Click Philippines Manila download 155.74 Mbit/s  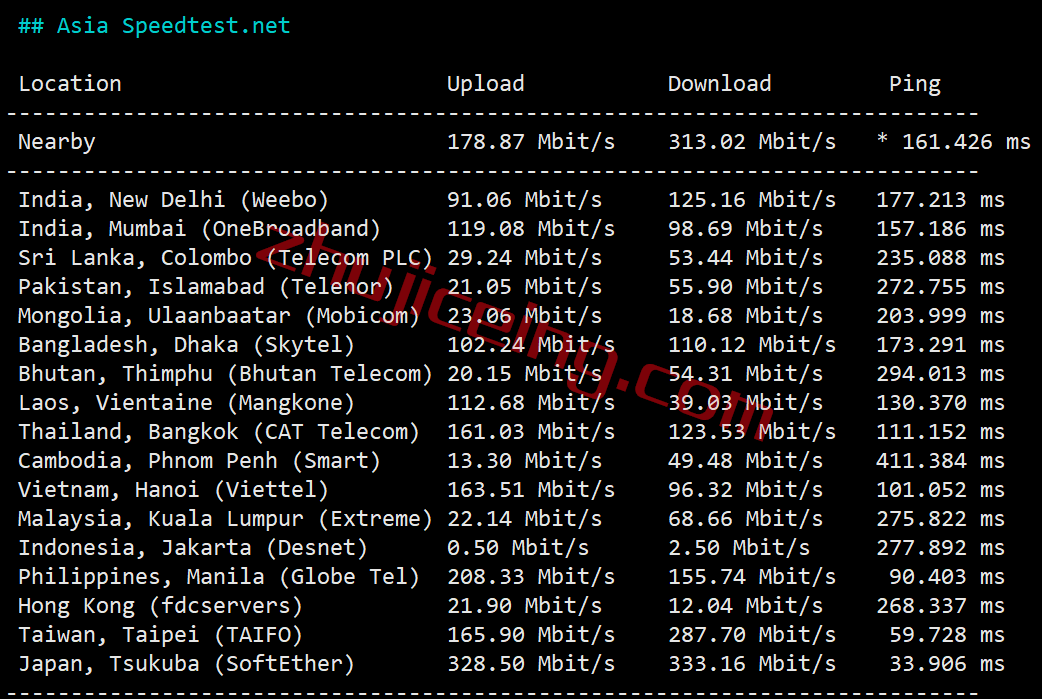point(752,577)
